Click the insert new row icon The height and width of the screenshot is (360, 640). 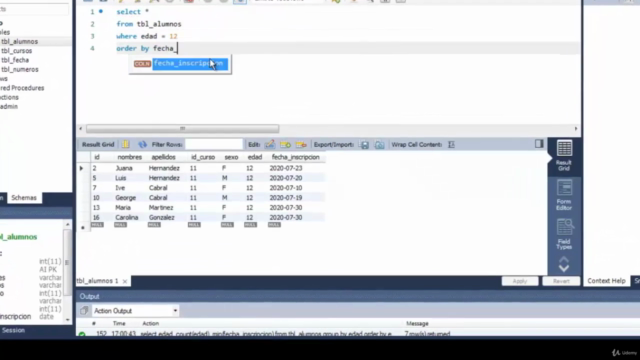[285, 144]
